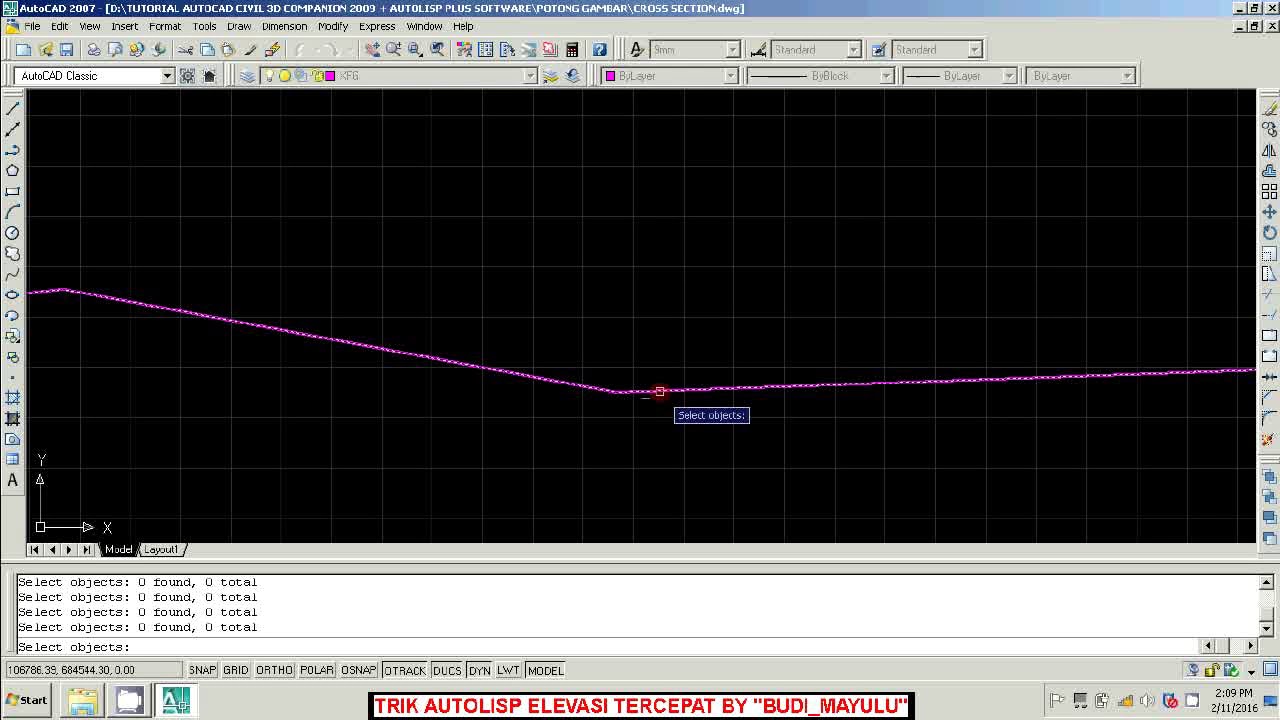Click the Windows Start button
The image size is (1280, 720).
tap(27, 700)
